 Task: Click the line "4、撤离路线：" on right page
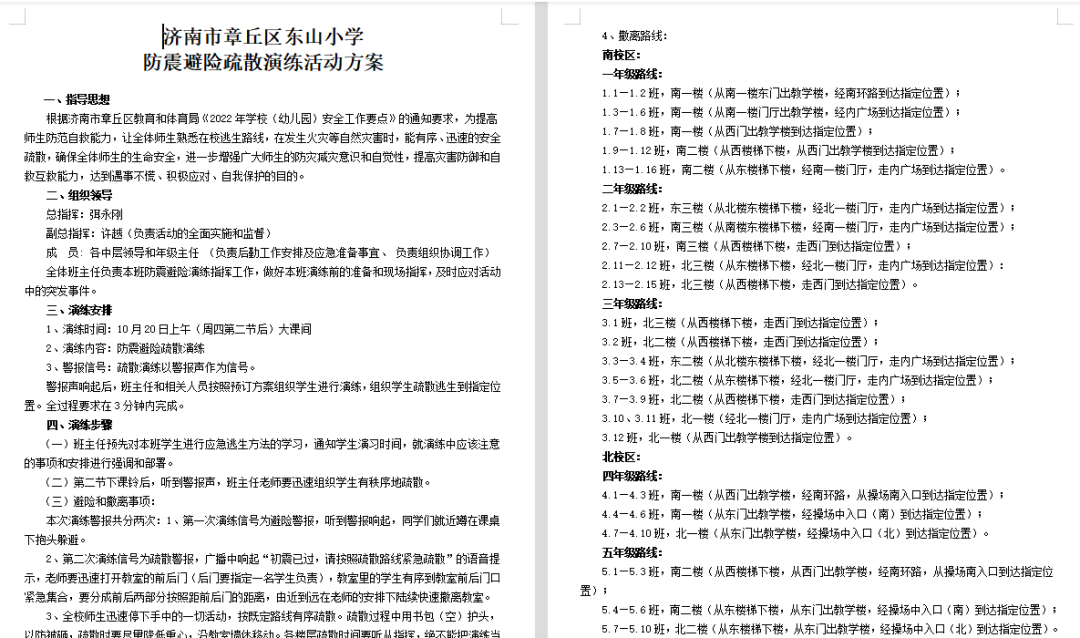(634, 36)
